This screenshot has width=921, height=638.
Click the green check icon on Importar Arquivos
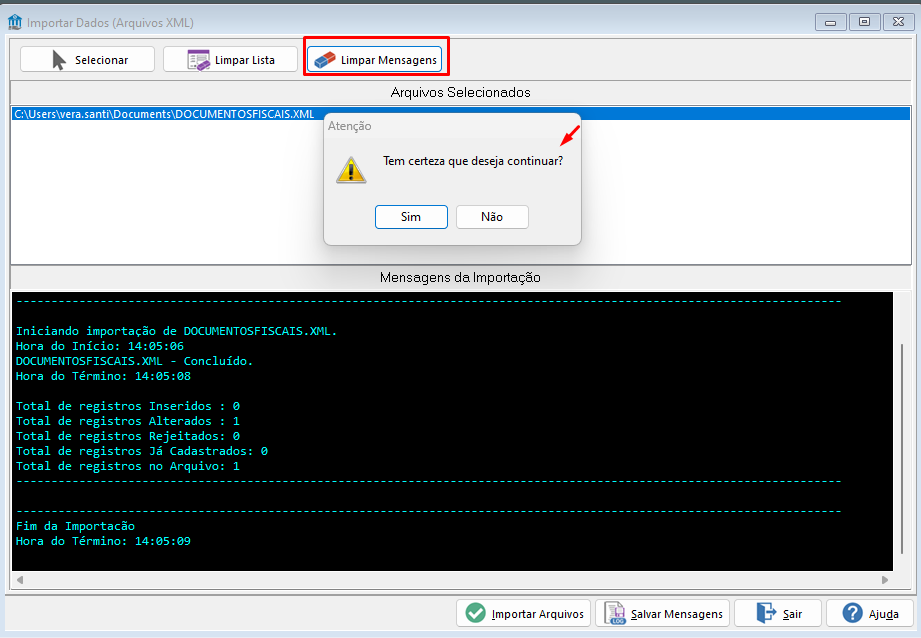tap(475, 613)
